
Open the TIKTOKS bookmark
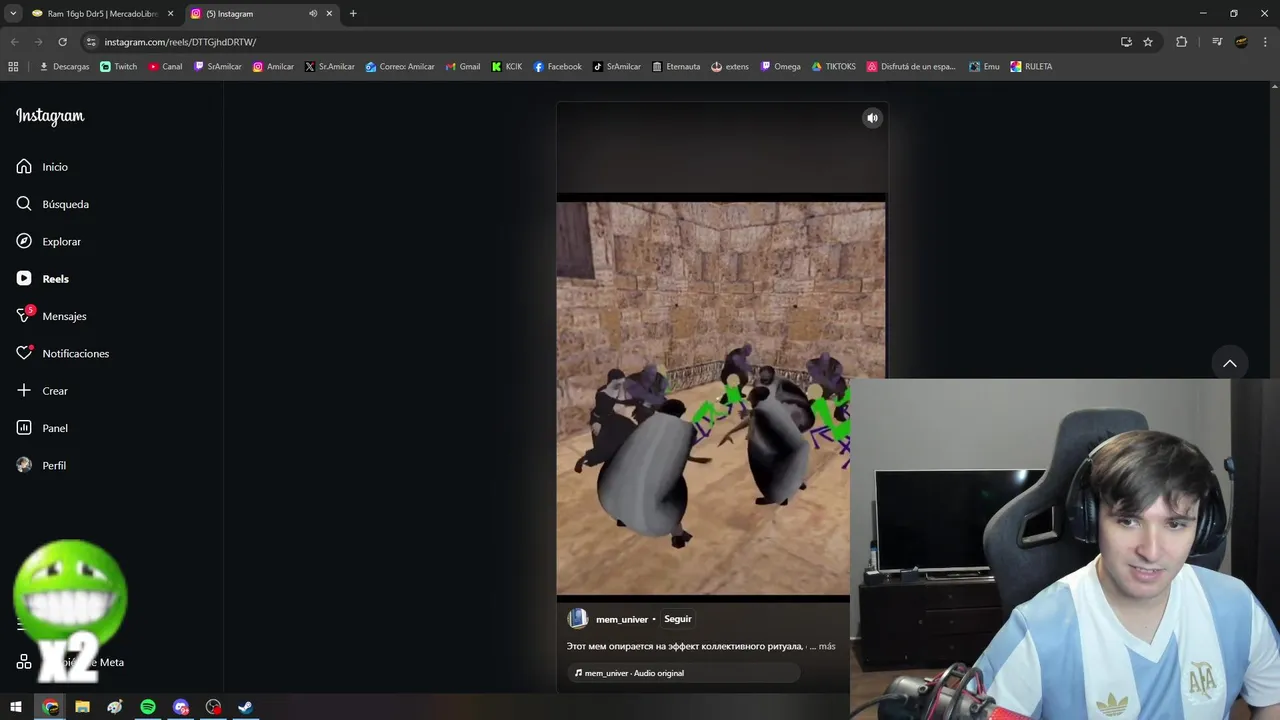pyautogui.click(x=834, y=67)
